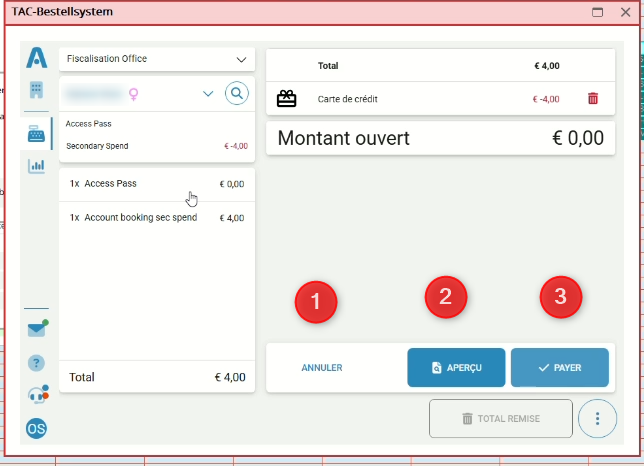The height and width of the screenshot is (466, 644).
Task: Click the TOTAL REMISE button
Action: [501, 418]
